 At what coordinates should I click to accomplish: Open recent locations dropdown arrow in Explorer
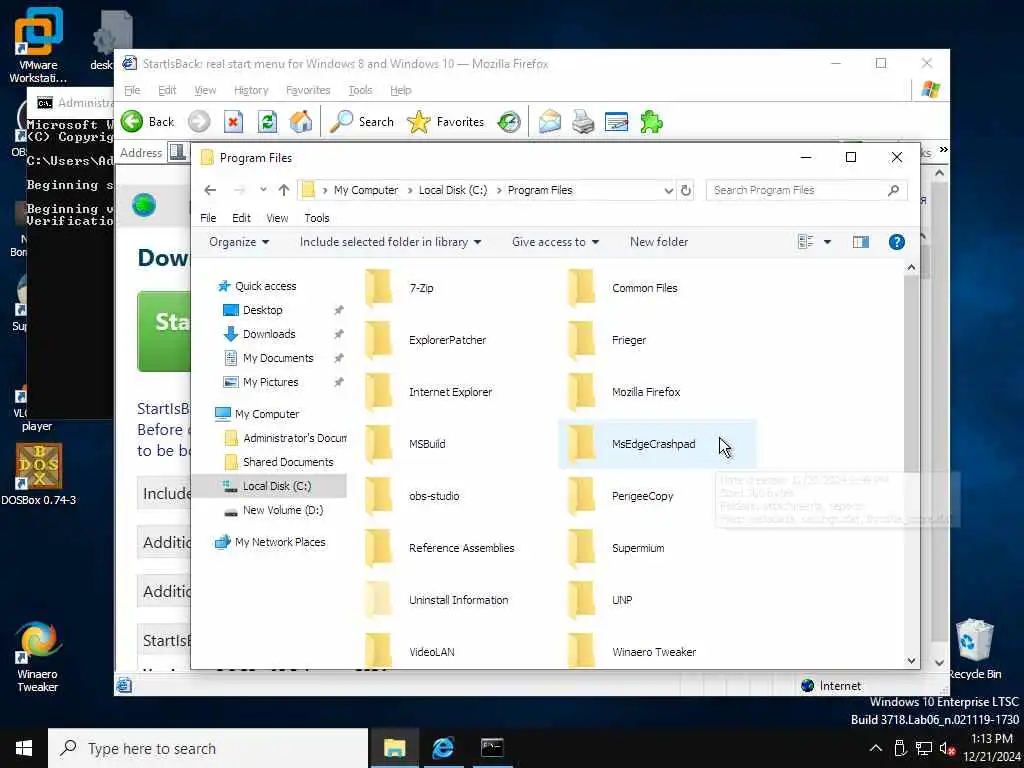(x=263, y=190)
